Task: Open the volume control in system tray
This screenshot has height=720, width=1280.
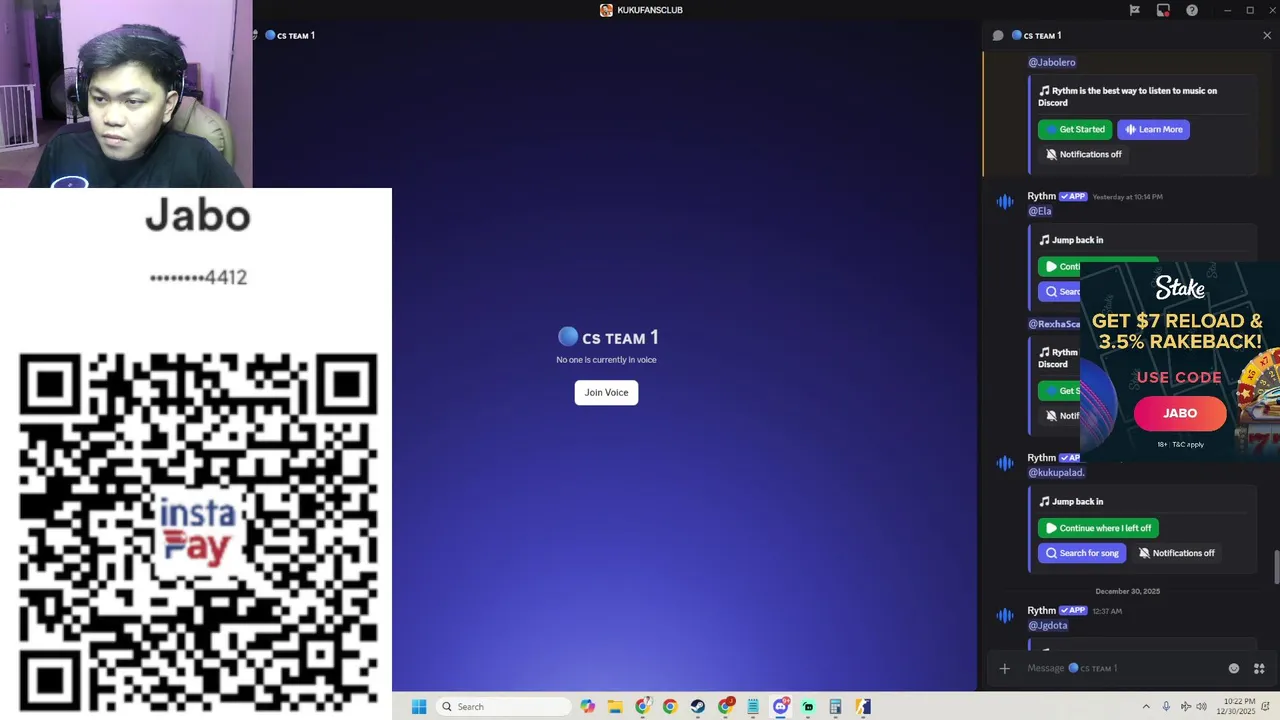Action: coord(1202,707)
